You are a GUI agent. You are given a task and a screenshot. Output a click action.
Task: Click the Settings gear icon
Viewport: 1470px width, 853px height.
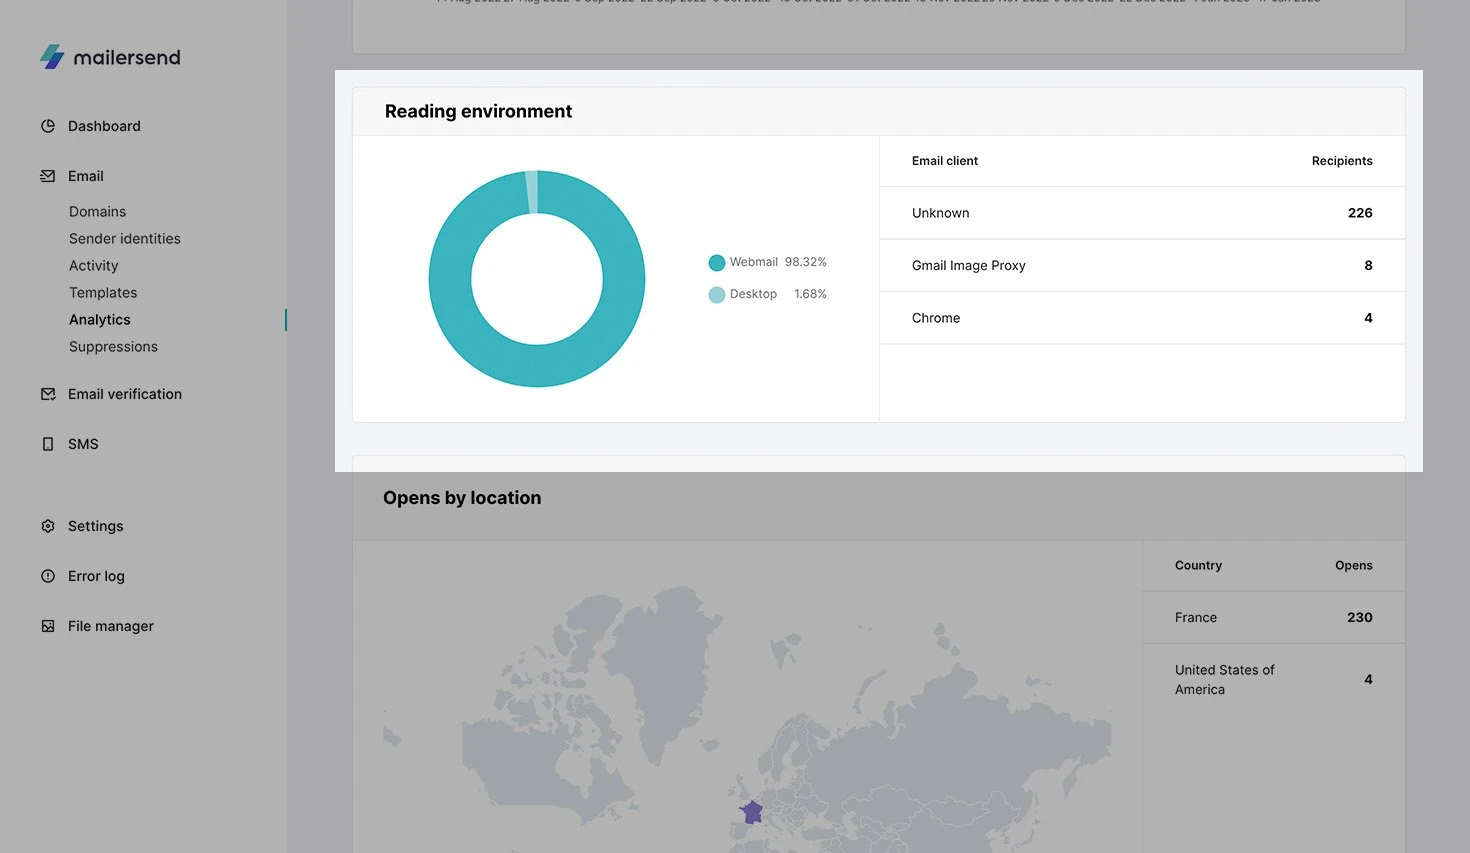point(48,526)
